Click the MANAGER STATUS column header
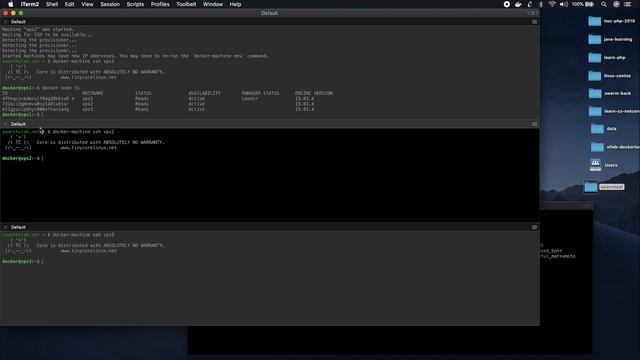 coord(260,93)
